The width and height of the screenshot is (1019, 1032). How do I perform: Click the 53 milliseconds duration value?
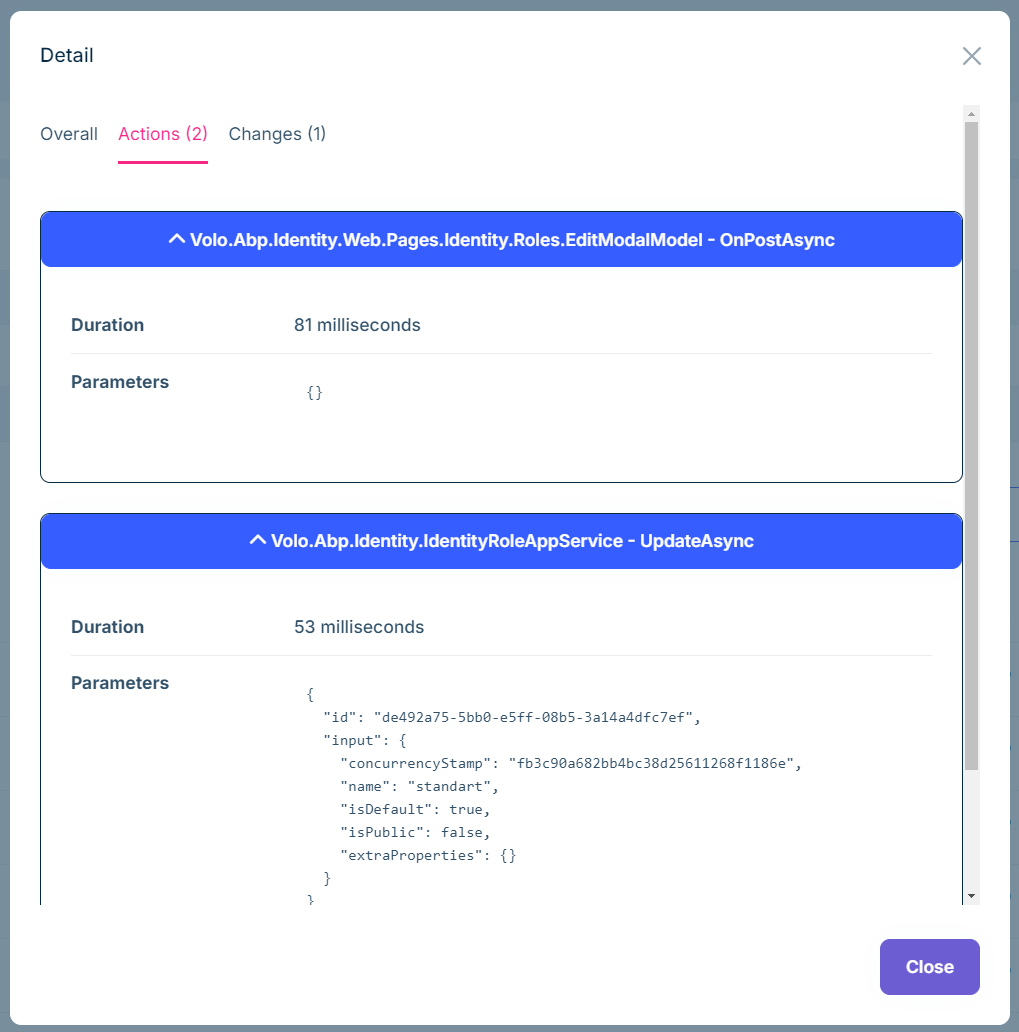360,627
